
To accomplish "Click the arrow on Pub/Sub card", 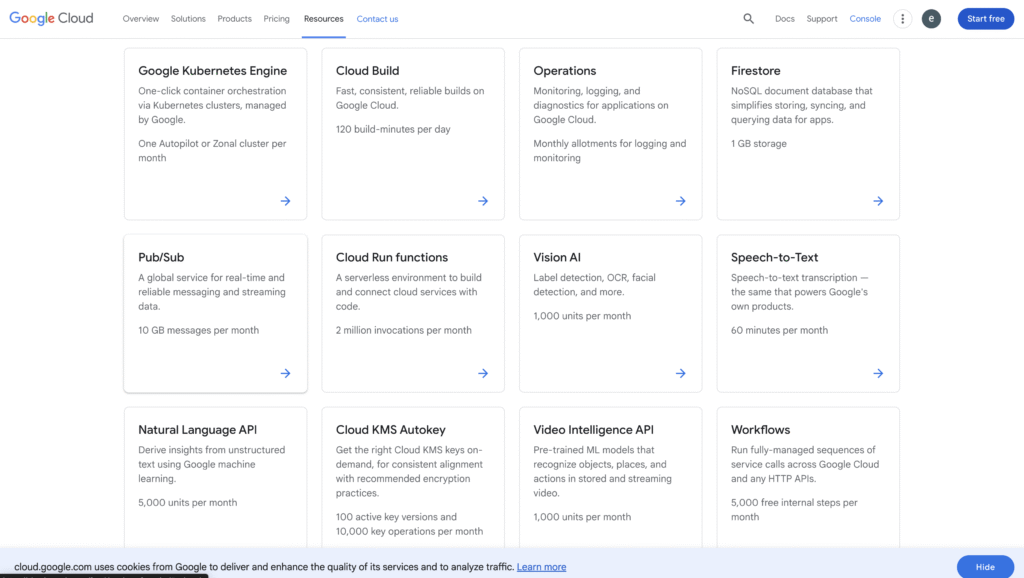I will click(285, 373).
